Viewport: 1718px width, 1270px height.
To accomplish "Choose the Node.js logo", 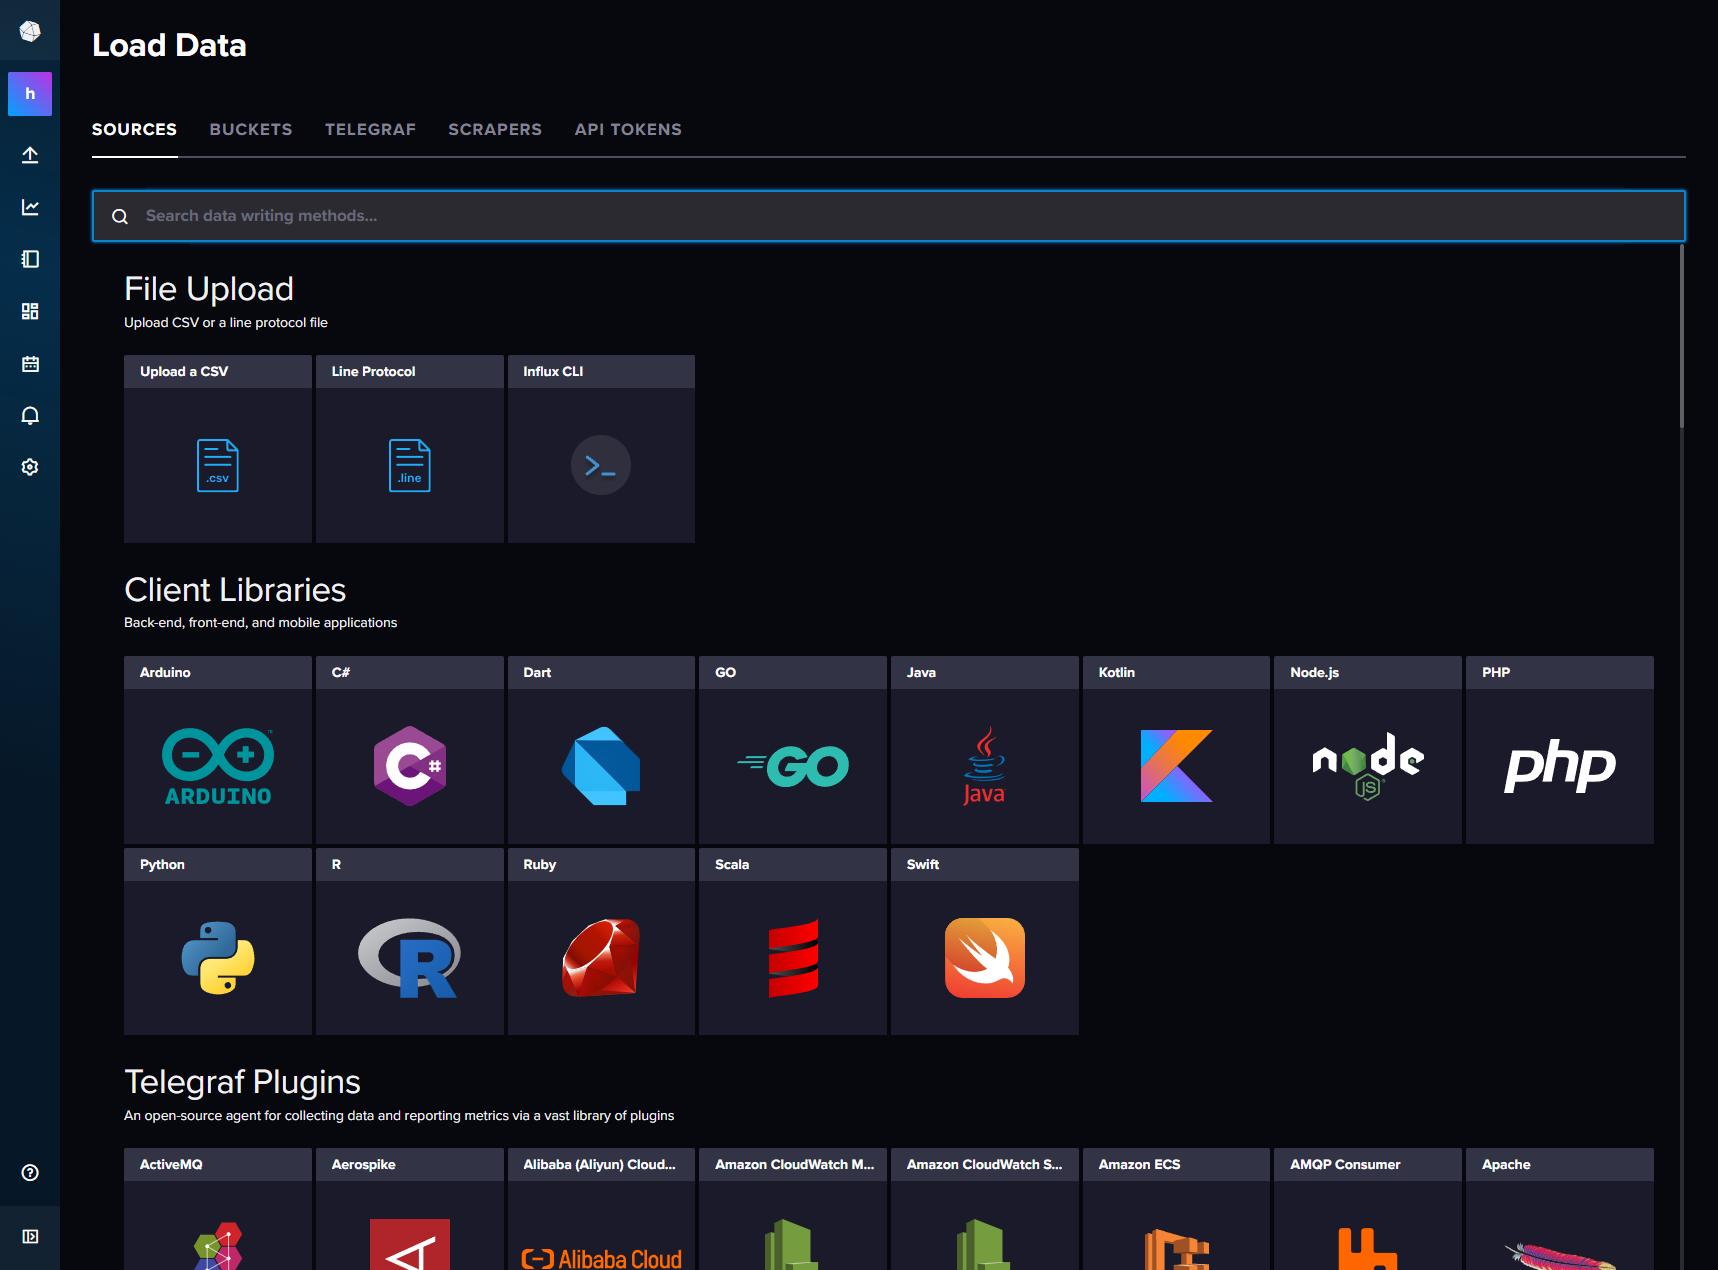I will pos(1368,766).
